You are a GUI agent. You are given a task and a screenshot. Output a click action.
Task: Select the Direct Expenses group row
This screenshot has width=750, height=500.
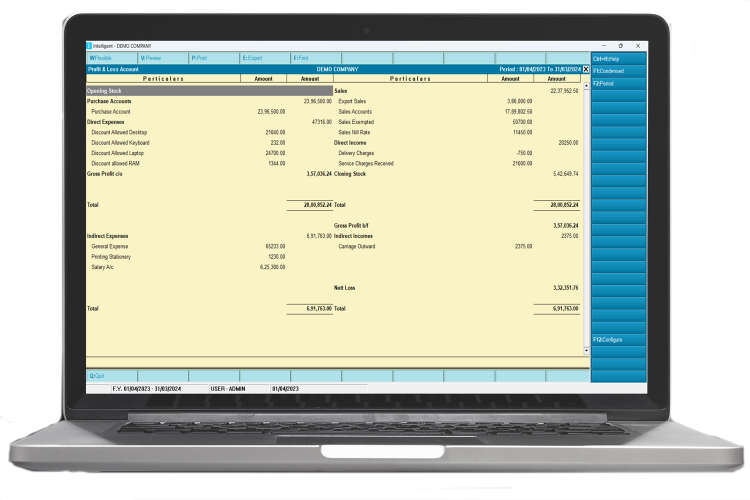[210, 122]
